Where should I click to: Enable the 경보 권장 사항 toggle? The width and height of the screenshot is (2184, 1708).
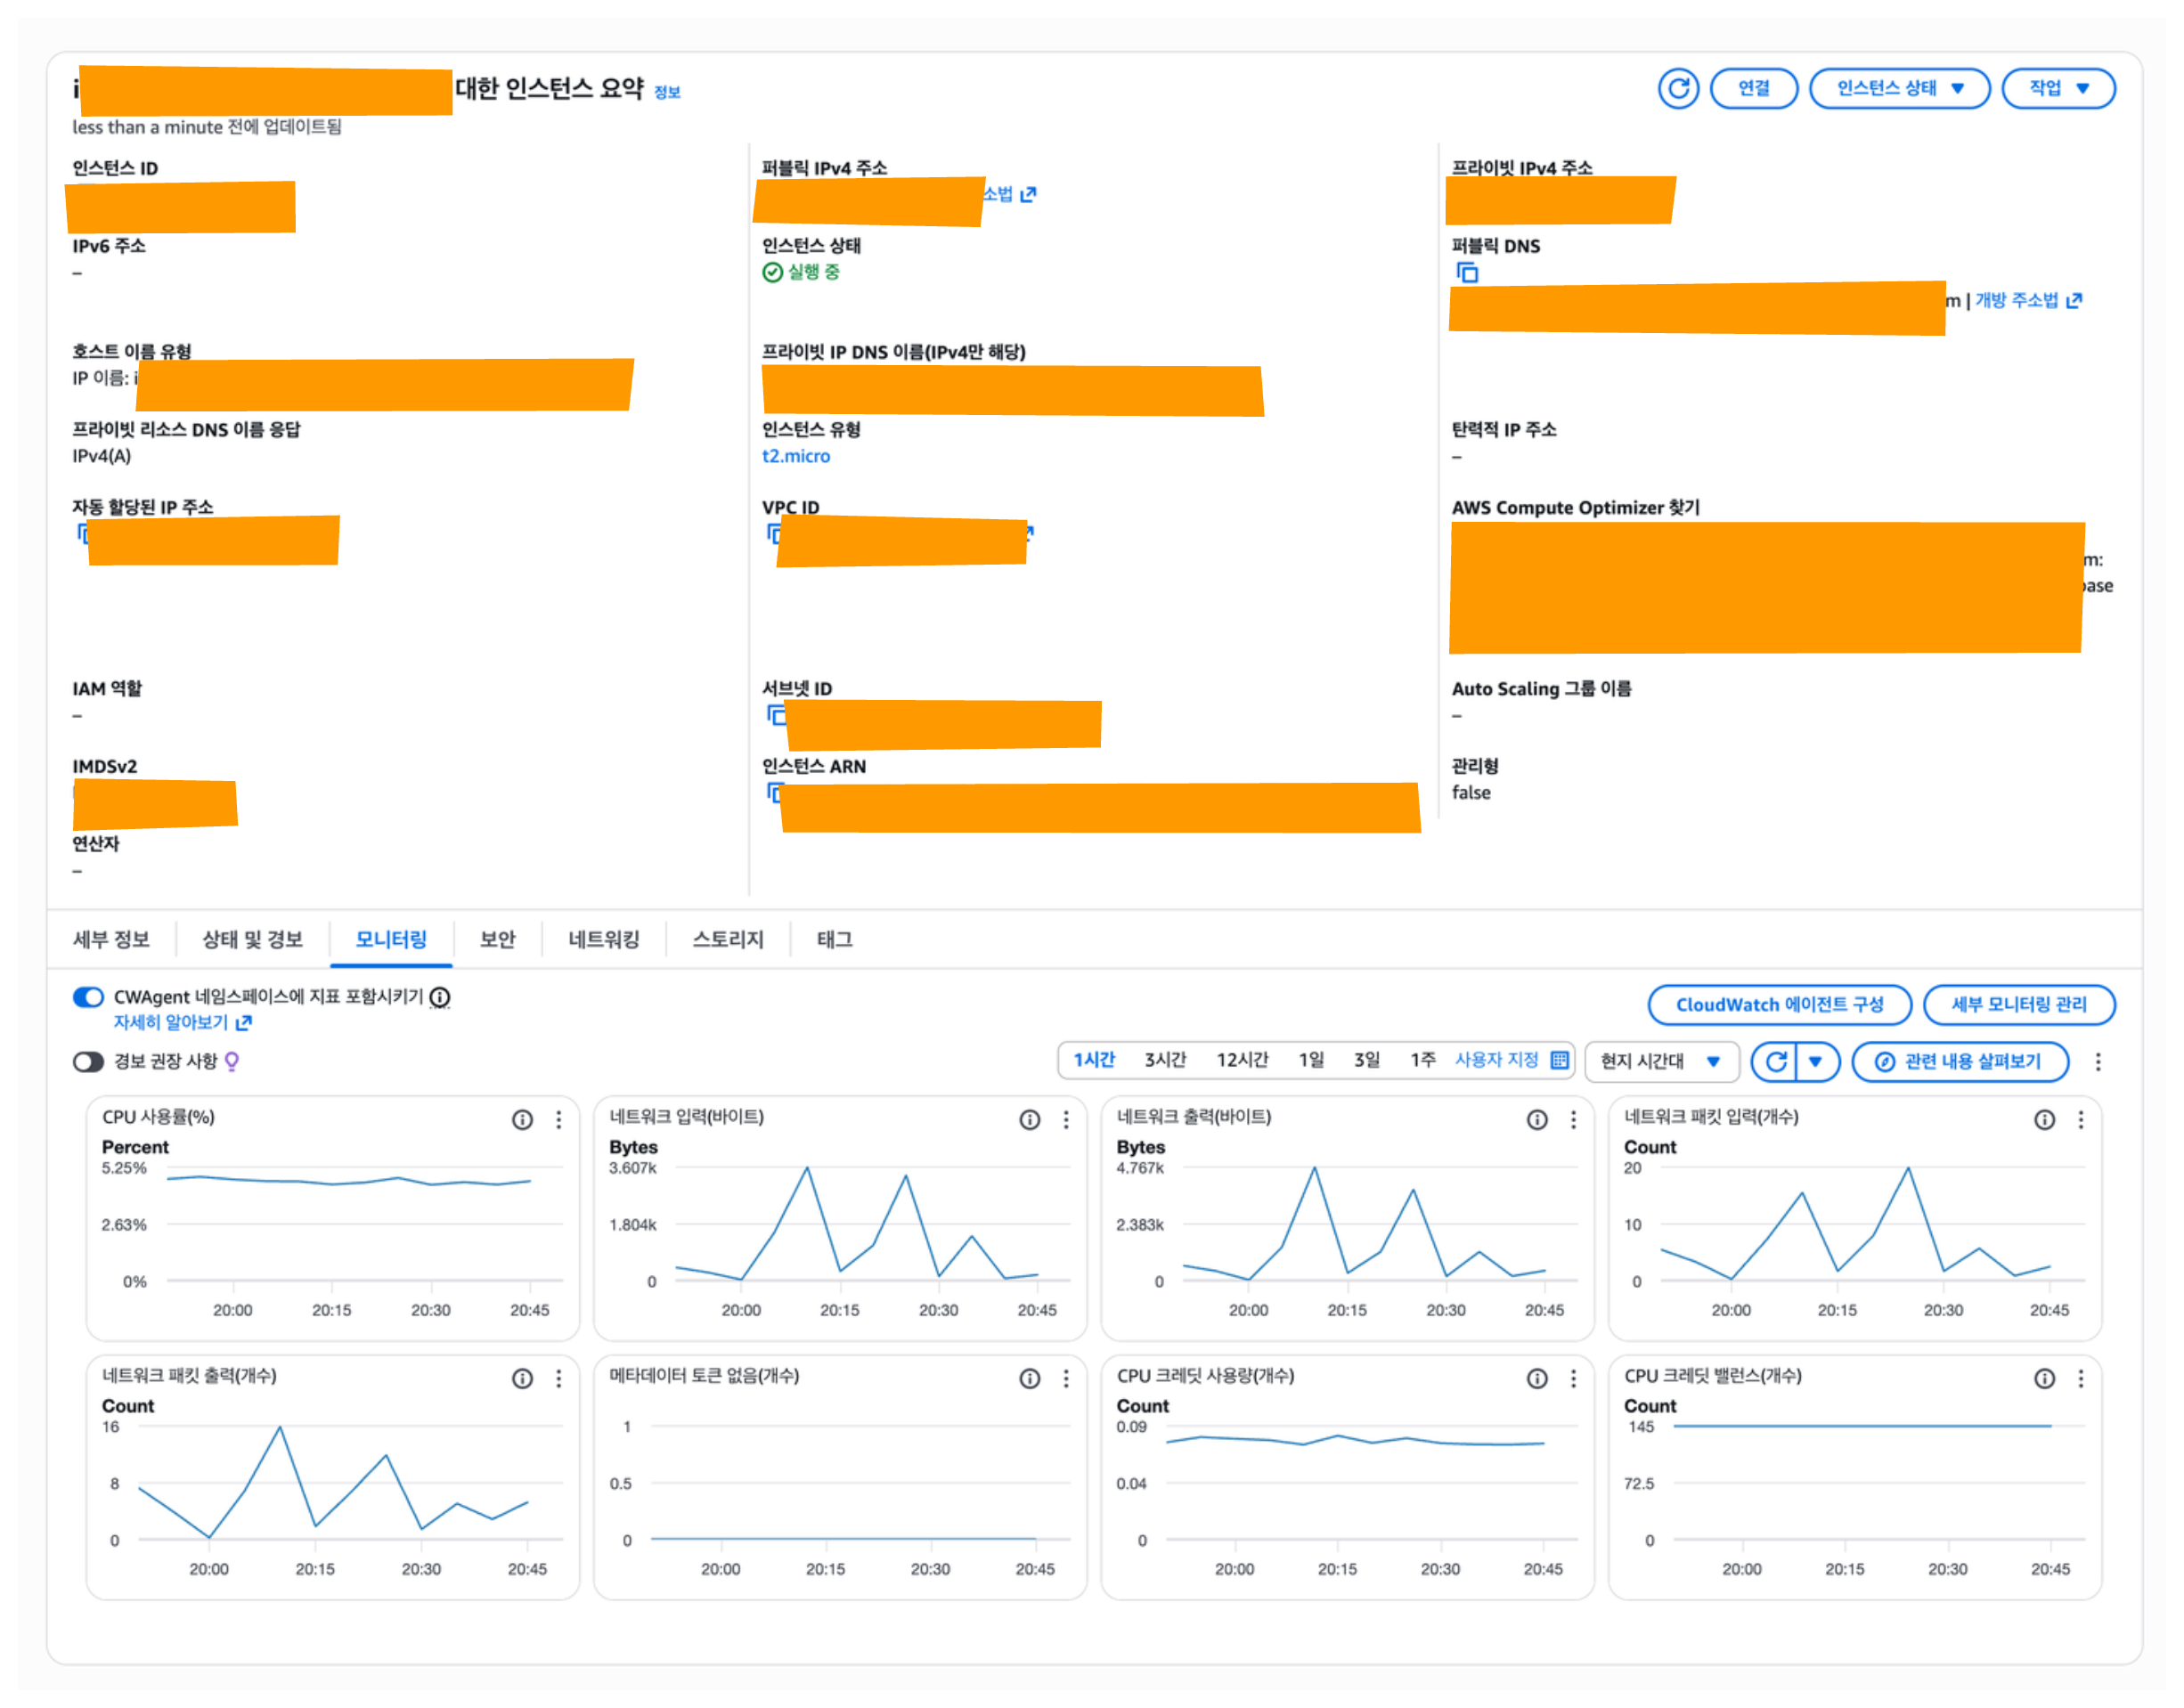[x=88, y=1061]
